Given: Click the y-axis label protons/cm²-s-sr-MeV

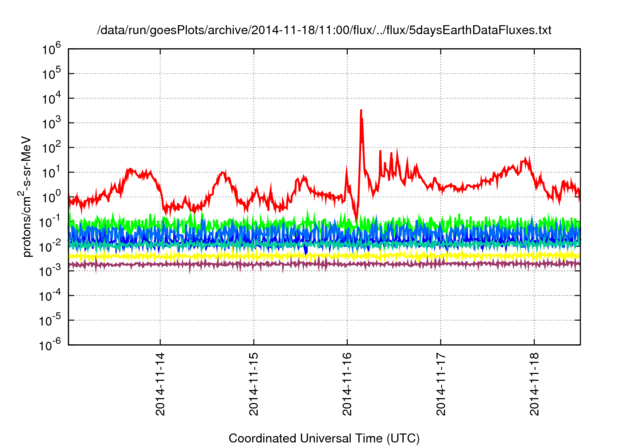Looking at the screenshot, I should coord(25,196).
